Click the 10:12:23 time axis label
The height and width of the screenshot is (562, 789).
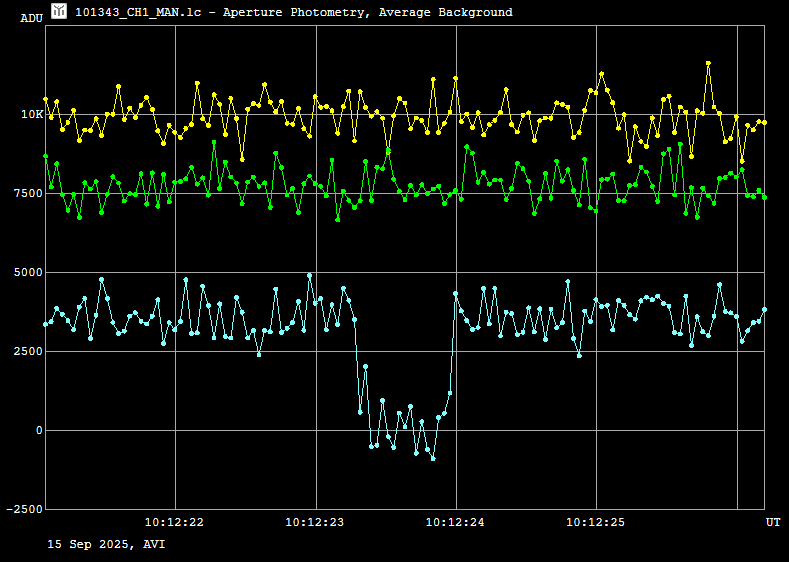(315, 522)
